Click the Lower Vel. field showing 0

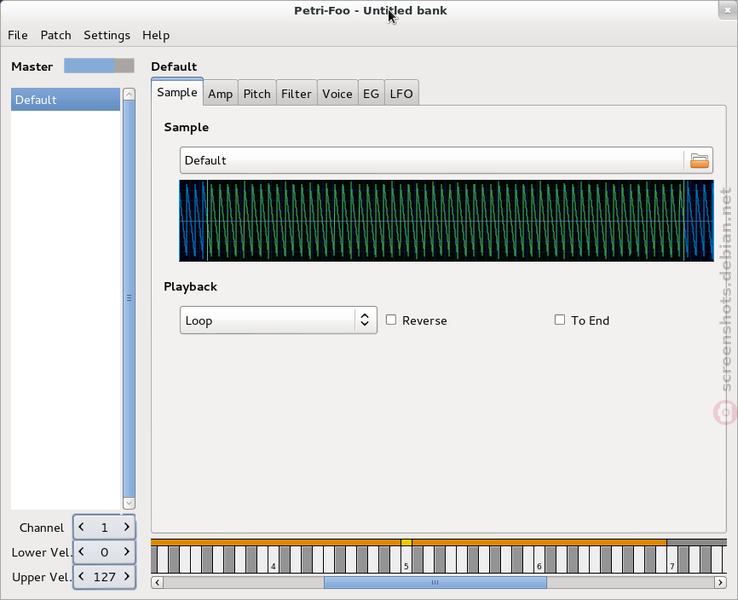(x=104, y=552)
